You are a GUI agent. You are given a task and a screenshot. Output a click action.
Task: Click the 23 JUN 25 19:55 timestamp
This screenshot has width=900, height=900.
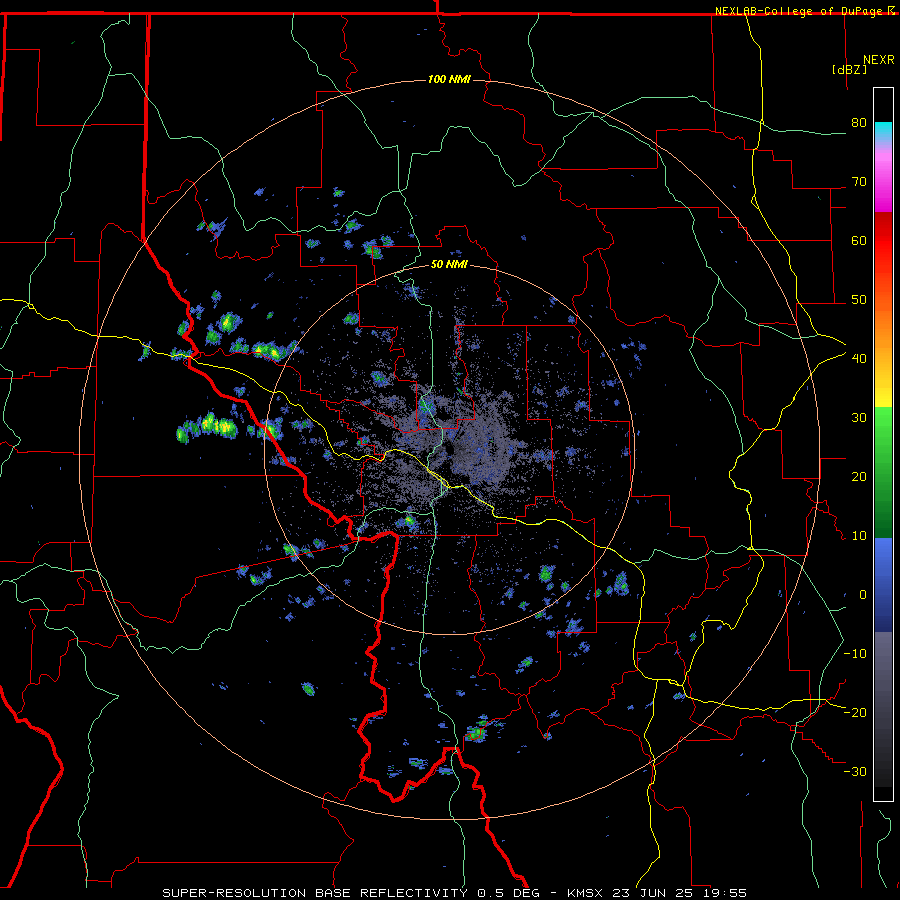tap(680, 893)
